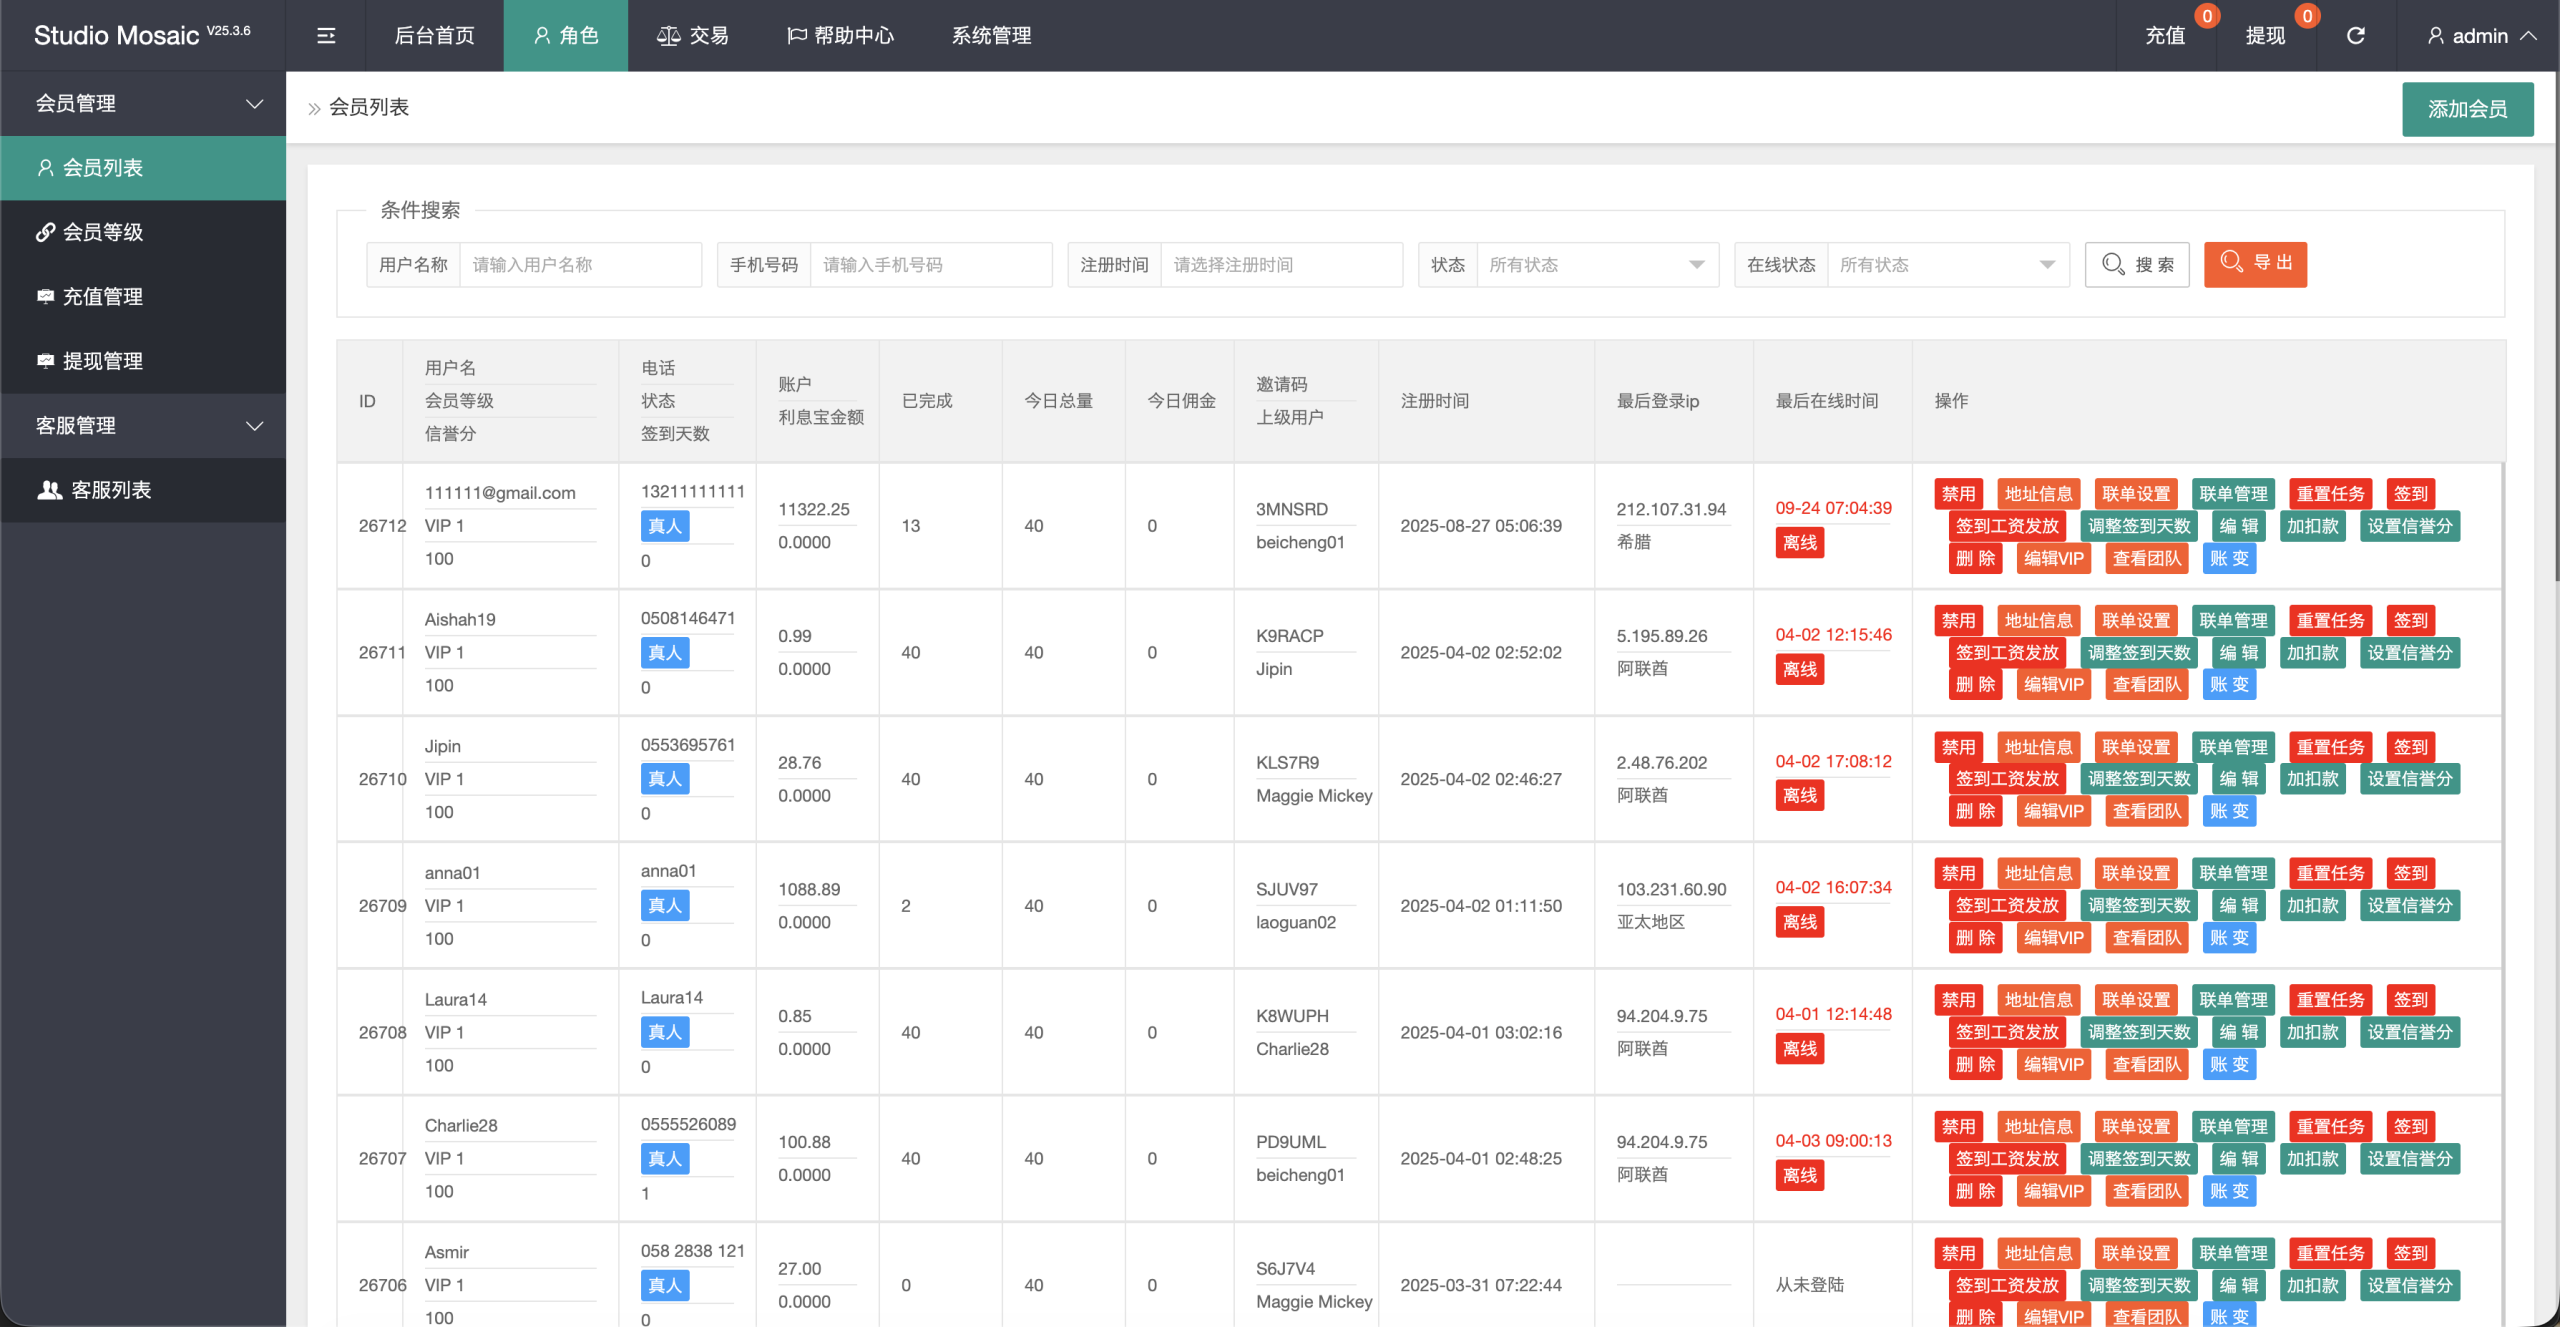Viewport: 2560px width, 1327px height.
Task: Click the 充值 notification badge item
Action: pyautogui.click(x=2166, y=36)
